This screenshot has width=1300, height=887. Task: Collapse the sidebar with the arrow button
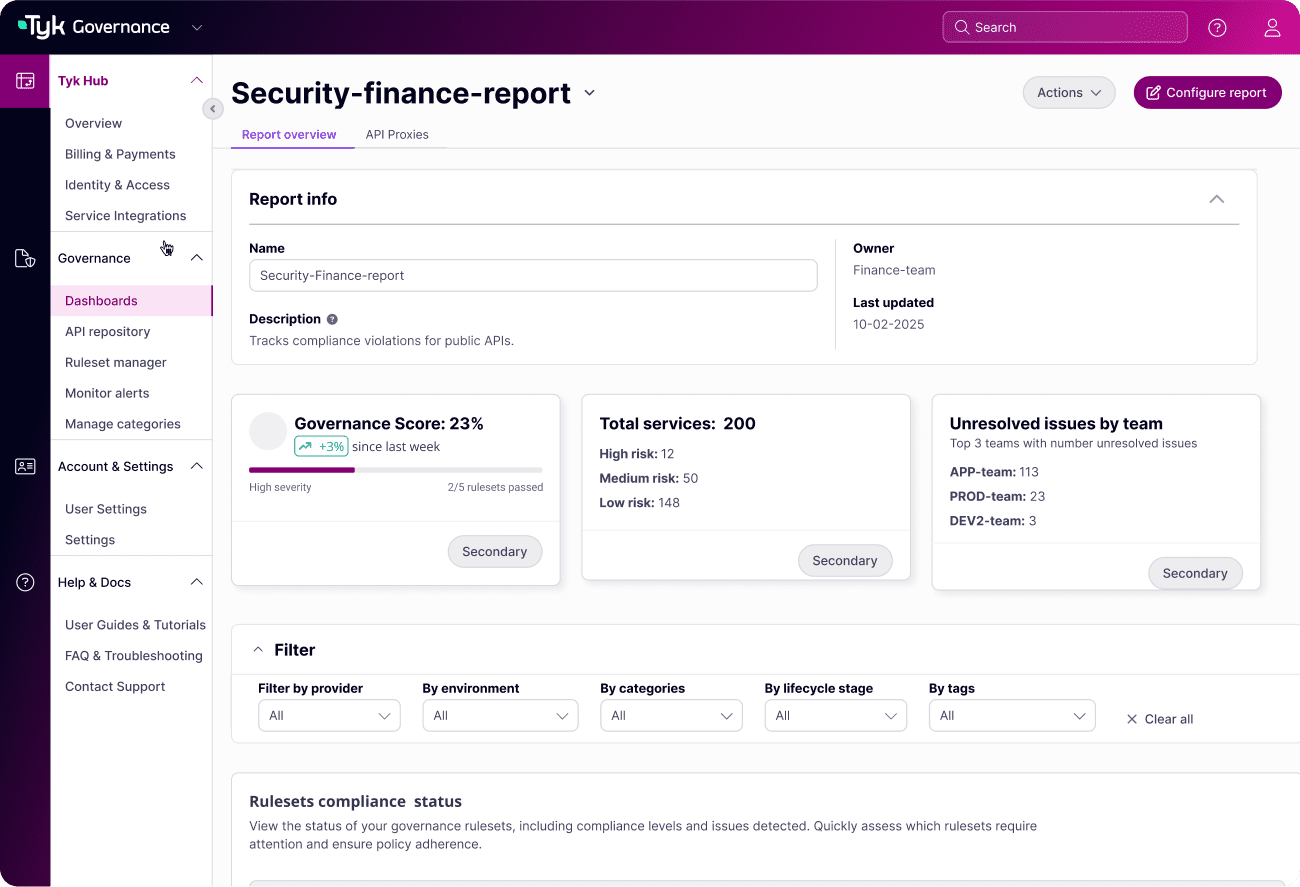click(x=213, y=109)
